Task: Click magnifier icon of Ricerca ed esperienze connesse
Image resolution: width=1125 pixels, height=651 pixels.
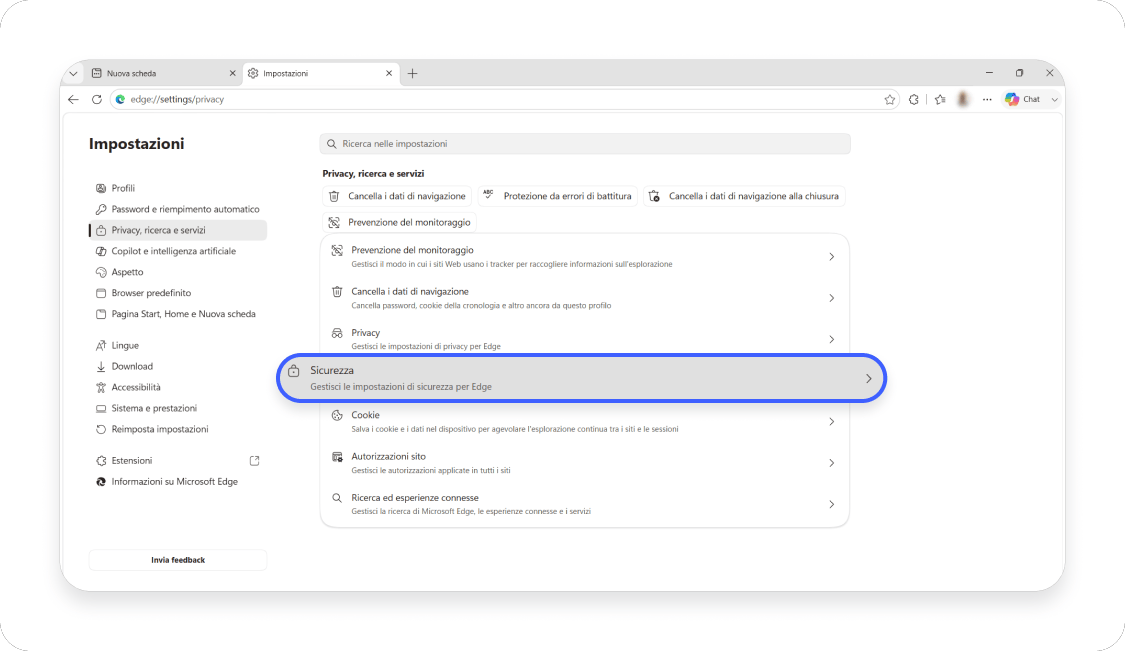Action: [336, 497]
